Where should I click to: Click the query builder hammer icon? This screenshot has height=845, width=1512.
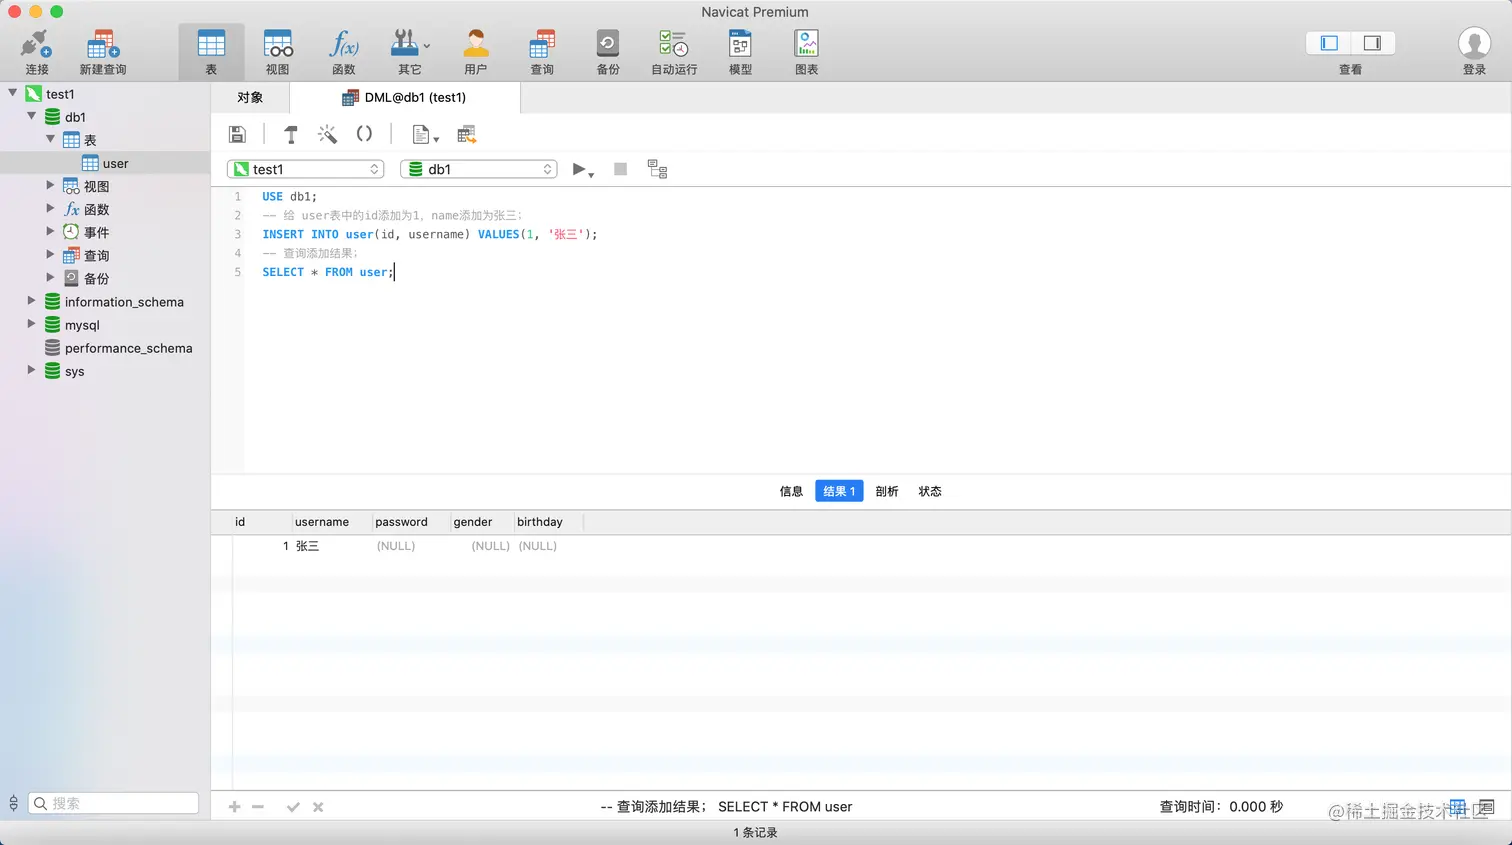(x=291, y=134)
